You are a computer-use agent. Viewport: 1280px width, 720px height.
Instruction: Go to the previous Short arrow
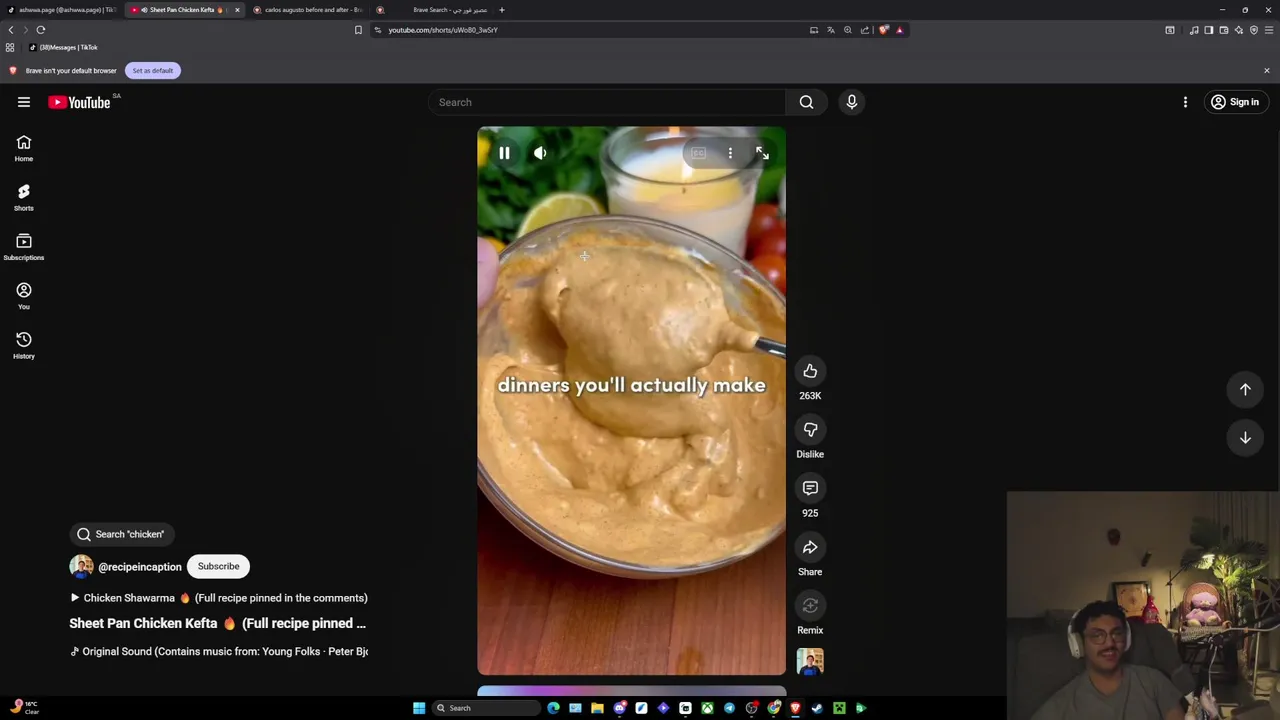1245,389
